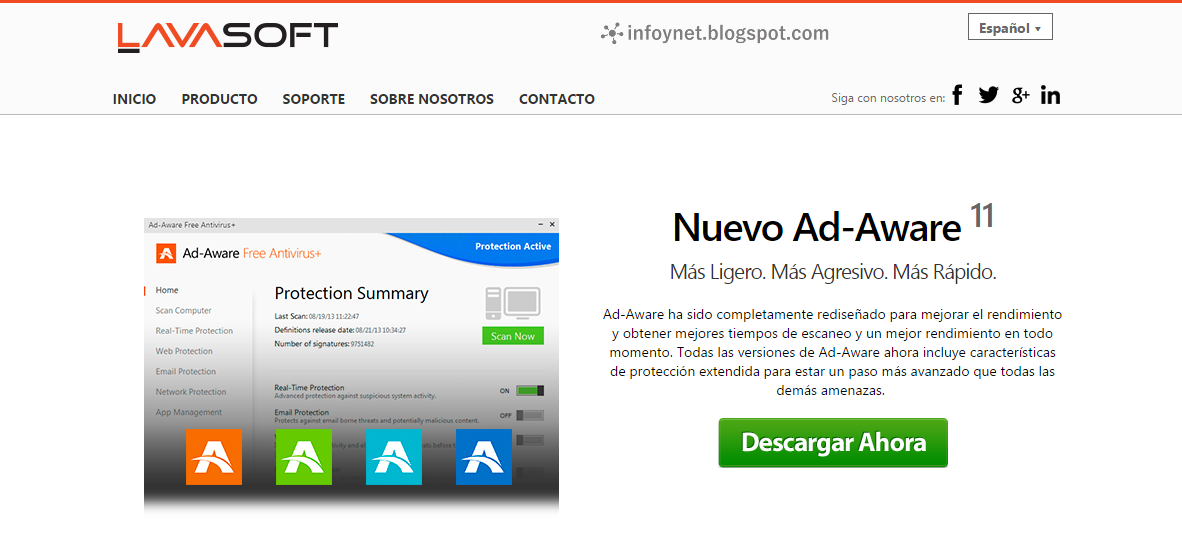Open the CONTACTO menu

[557, 99]
